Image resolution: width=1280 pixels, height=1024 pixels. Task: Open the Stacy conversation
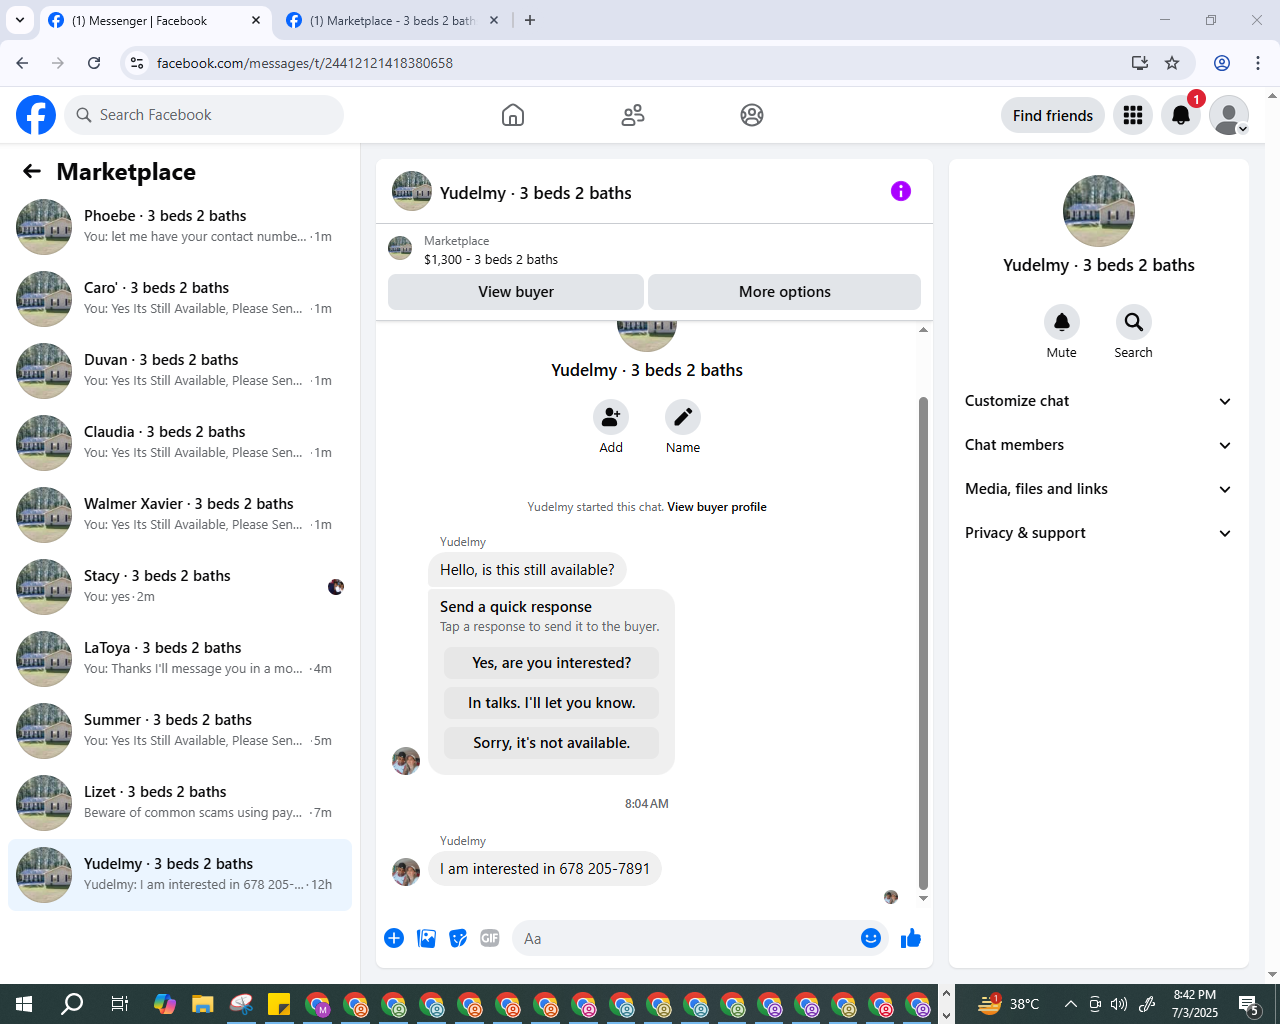180,587
